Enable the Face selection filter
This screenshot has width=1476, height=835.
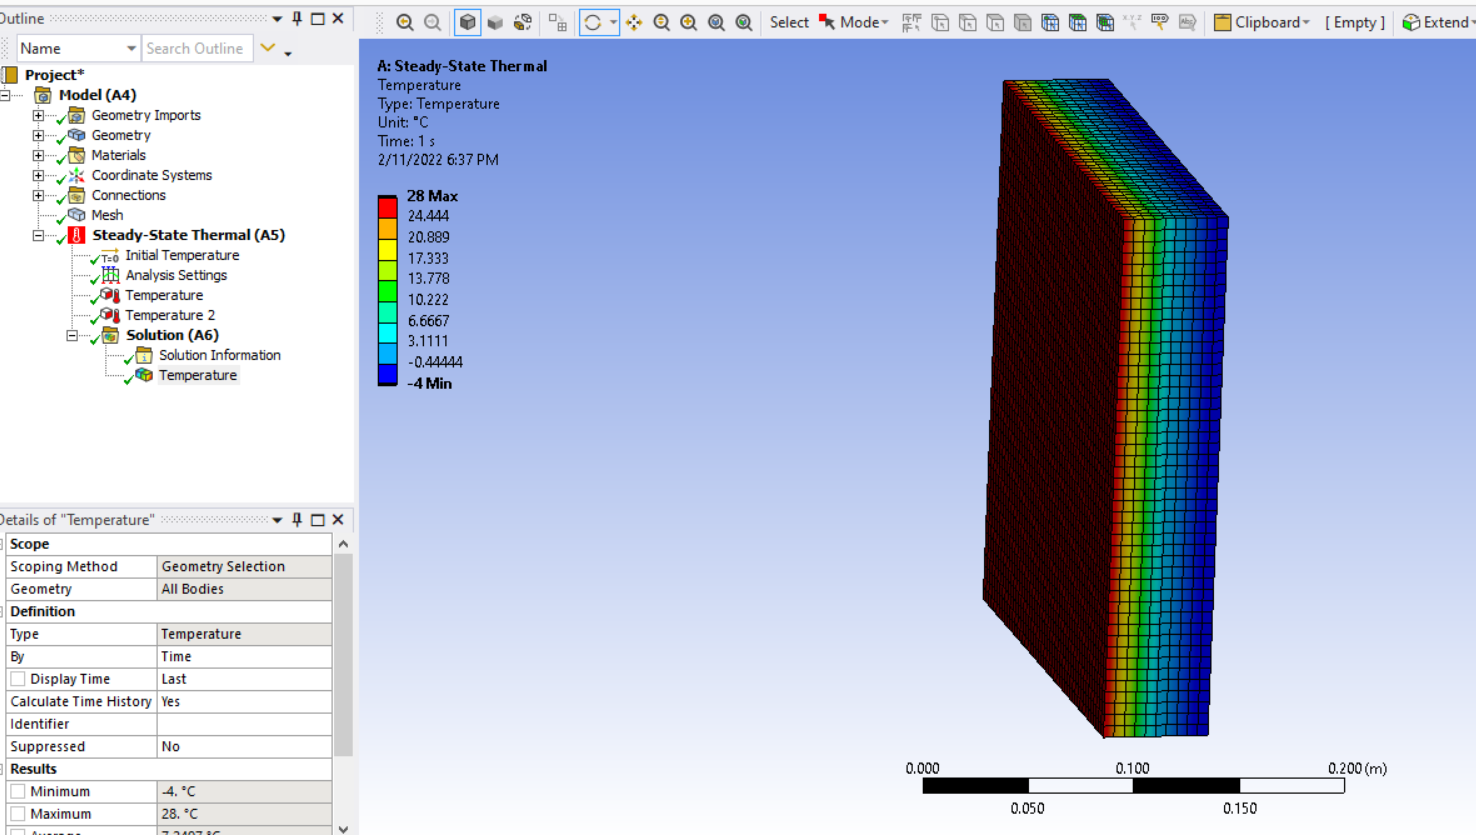(x=995, y=22)
